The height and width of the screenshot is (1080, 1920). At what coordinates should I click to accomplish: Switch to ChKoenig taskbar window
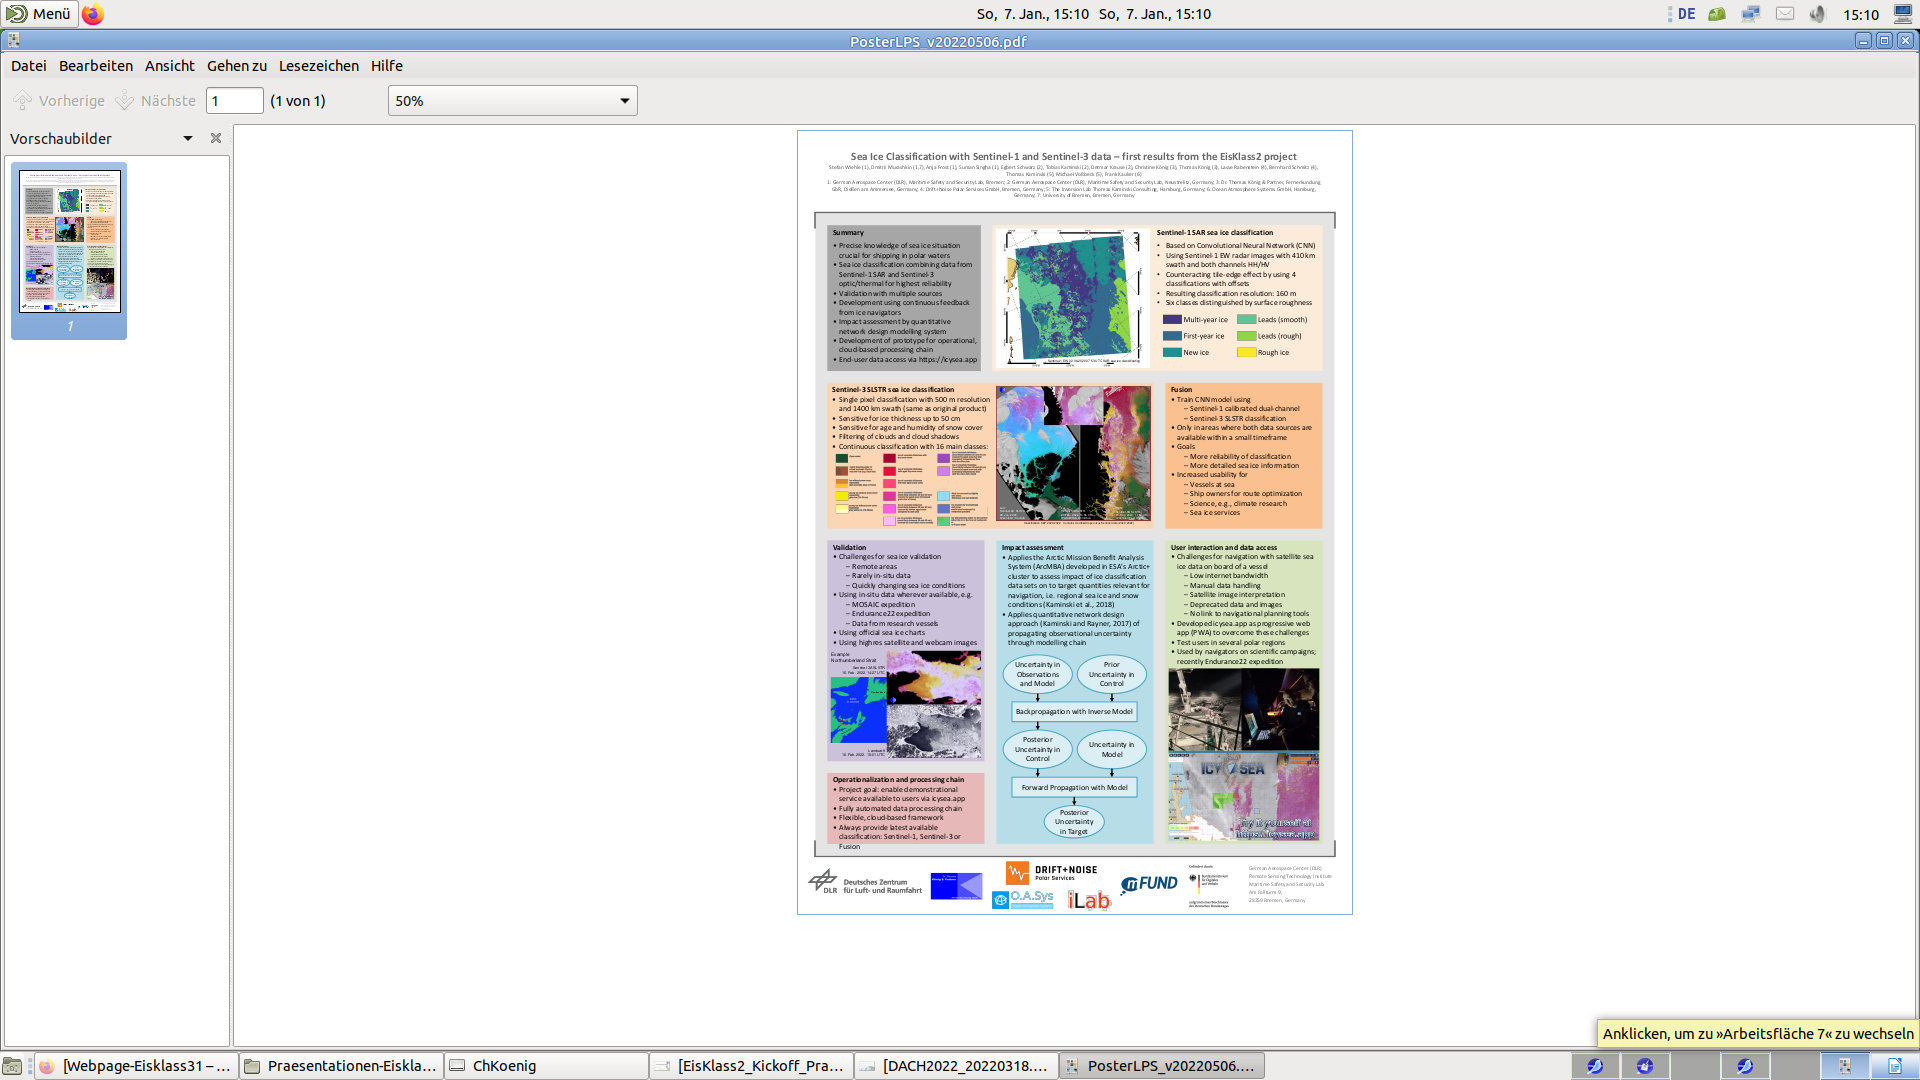coord(546,1066)
